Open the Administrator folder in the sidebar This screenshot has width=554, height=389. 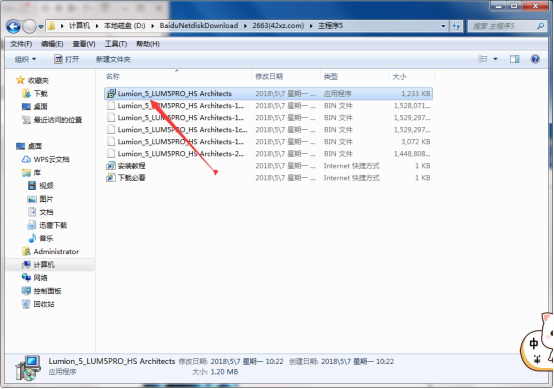point(50,252)
